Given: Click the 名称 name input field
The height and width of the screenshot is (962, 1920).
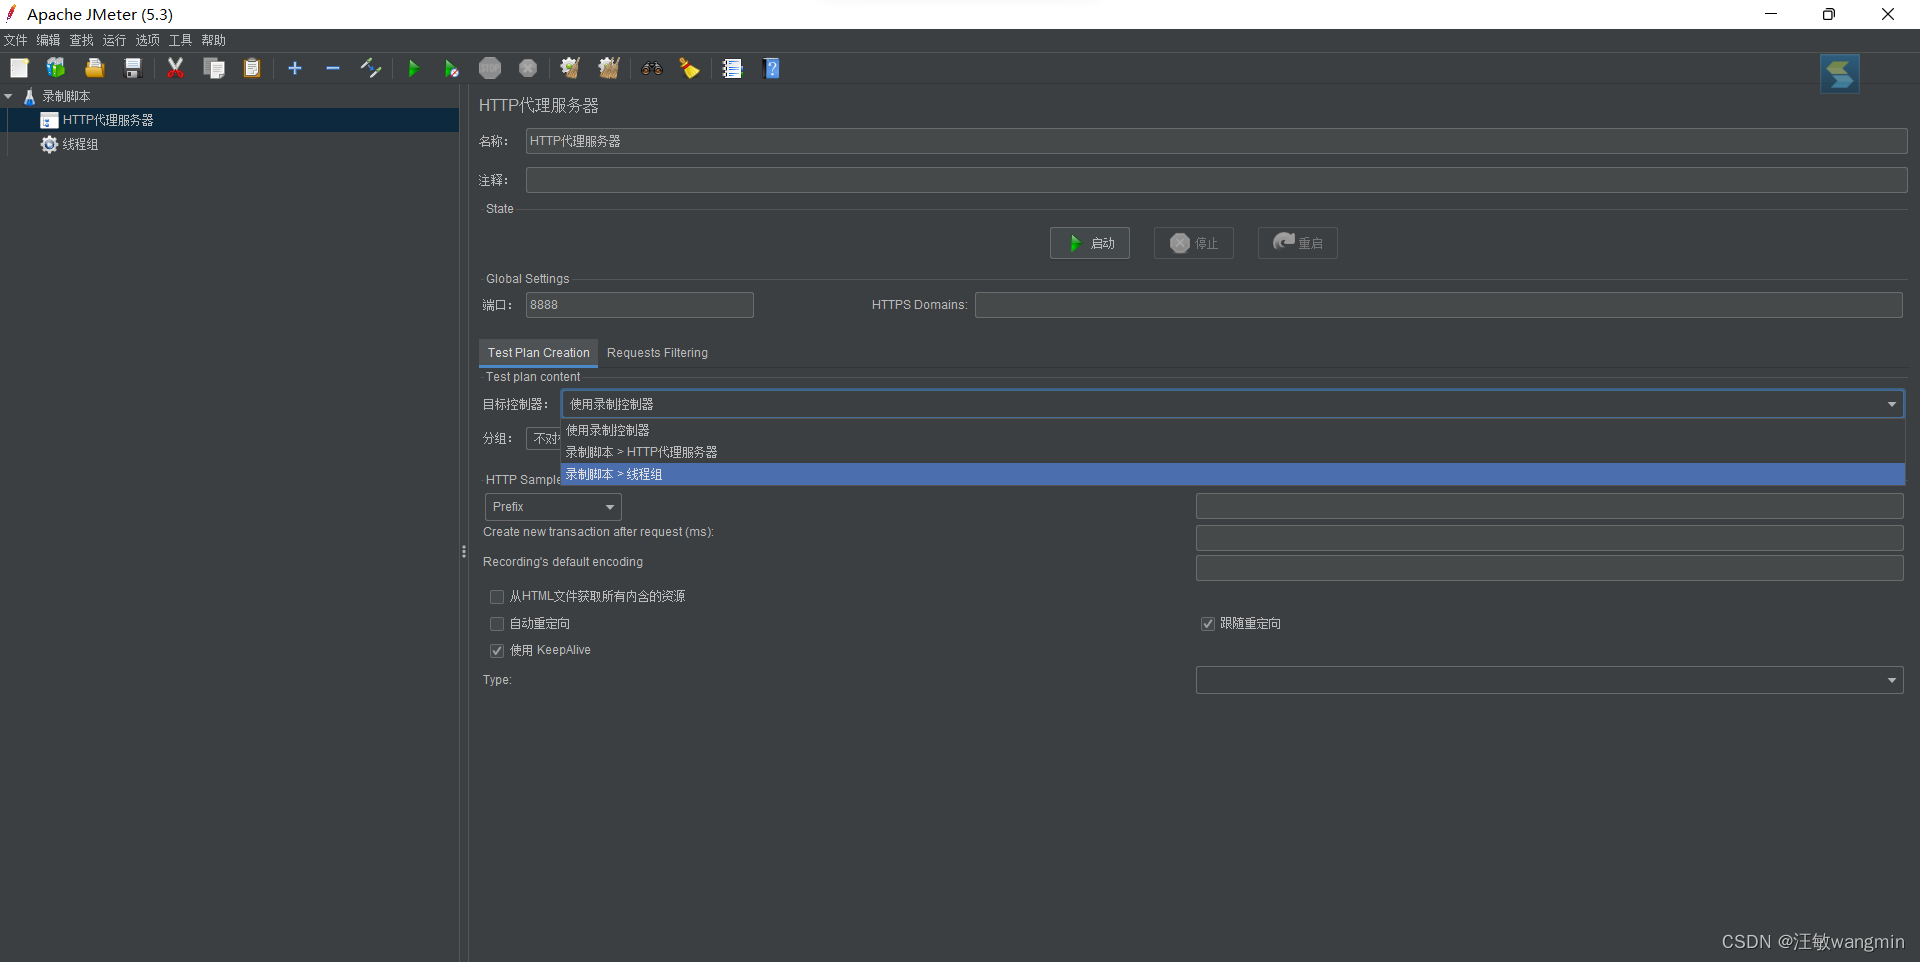Looking at the screenshot, I should pos(1216,141).
